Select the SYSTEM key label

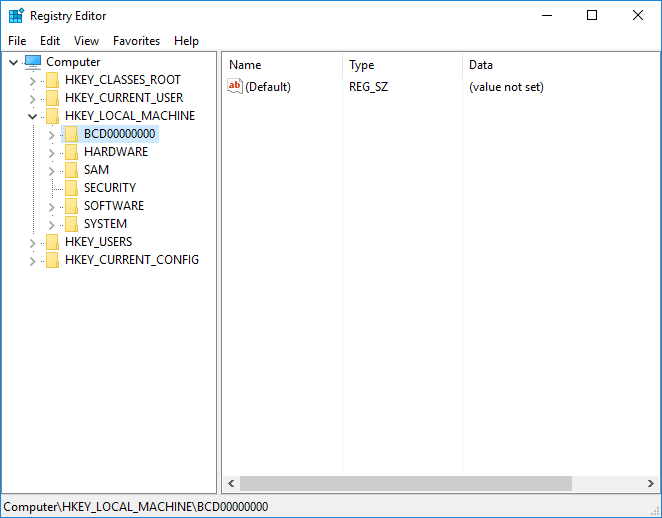(105, 224)
